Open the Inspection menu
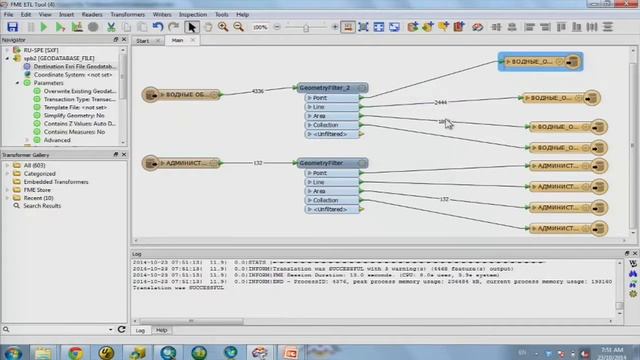640x360 pixels. [193, 14]
